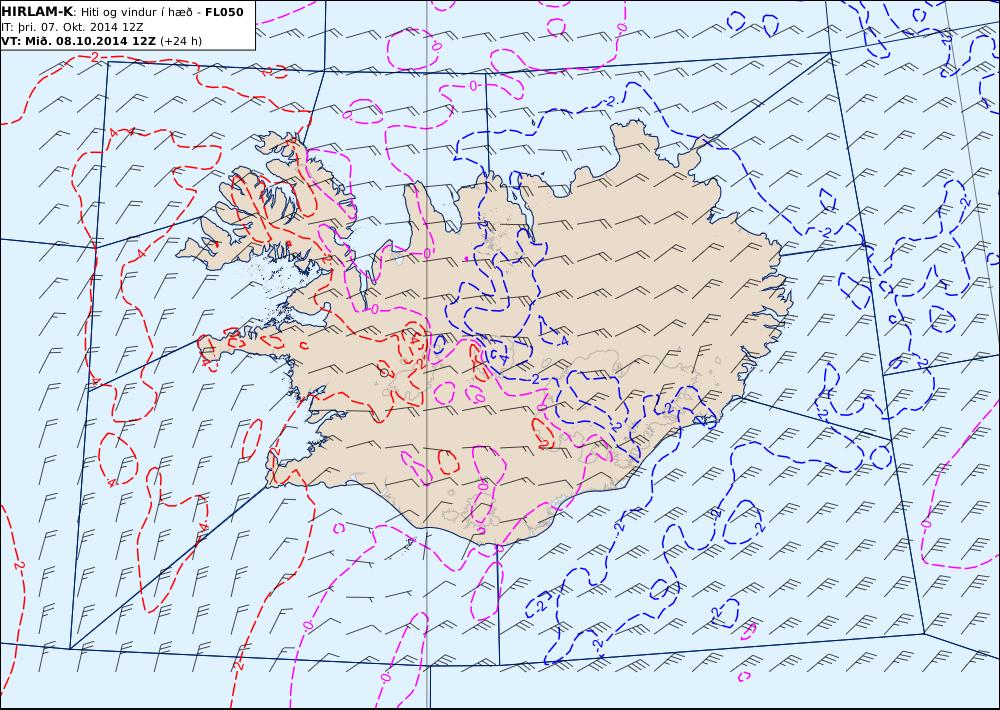Select the IT initial time line 07. Okt. 2014
This screenshot has width=1000, height=710.
click(x=72, y=27)
